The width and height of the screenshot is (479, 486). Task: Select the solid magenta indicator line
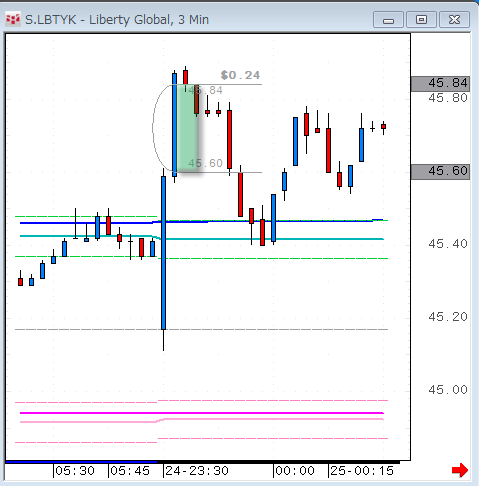tap(202, 413)
